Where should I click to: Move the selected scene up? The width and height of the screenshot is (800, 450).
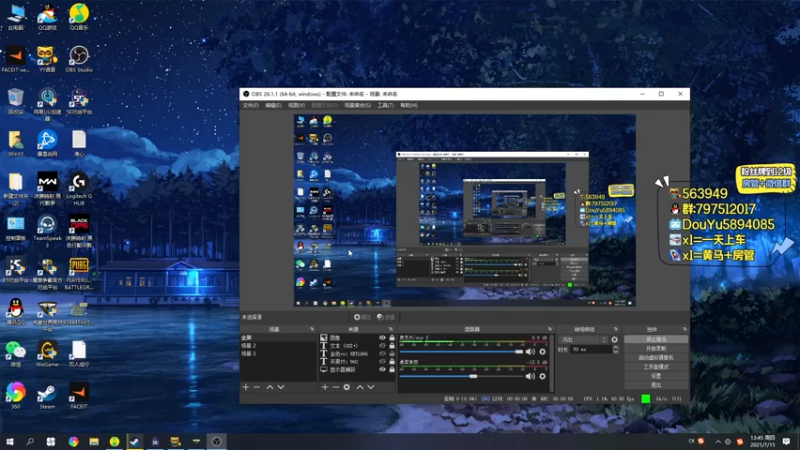click(270, 387)
